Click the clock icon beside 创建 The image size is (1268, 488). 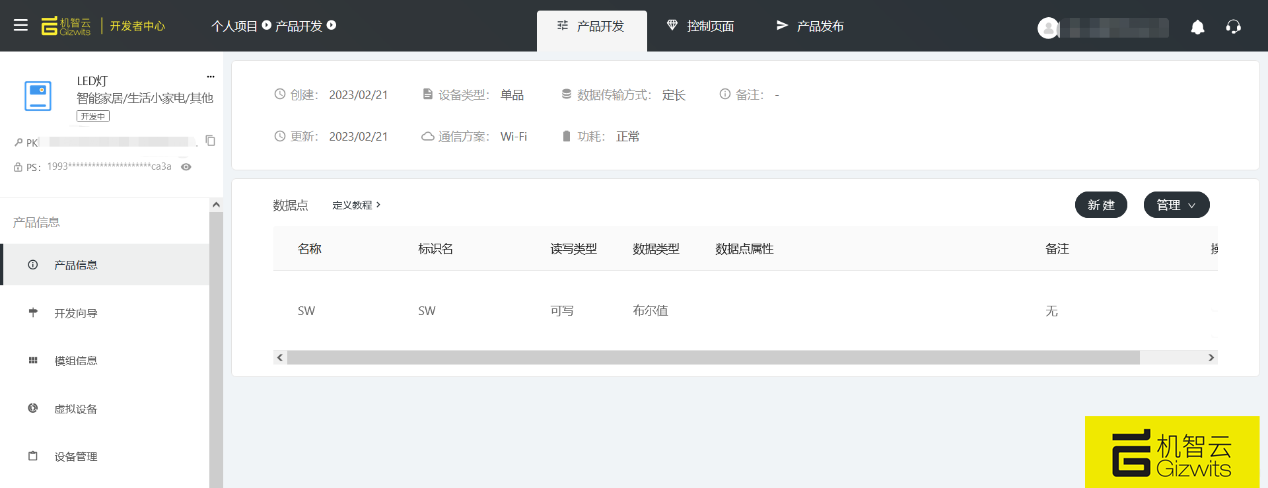coord(280,95)
